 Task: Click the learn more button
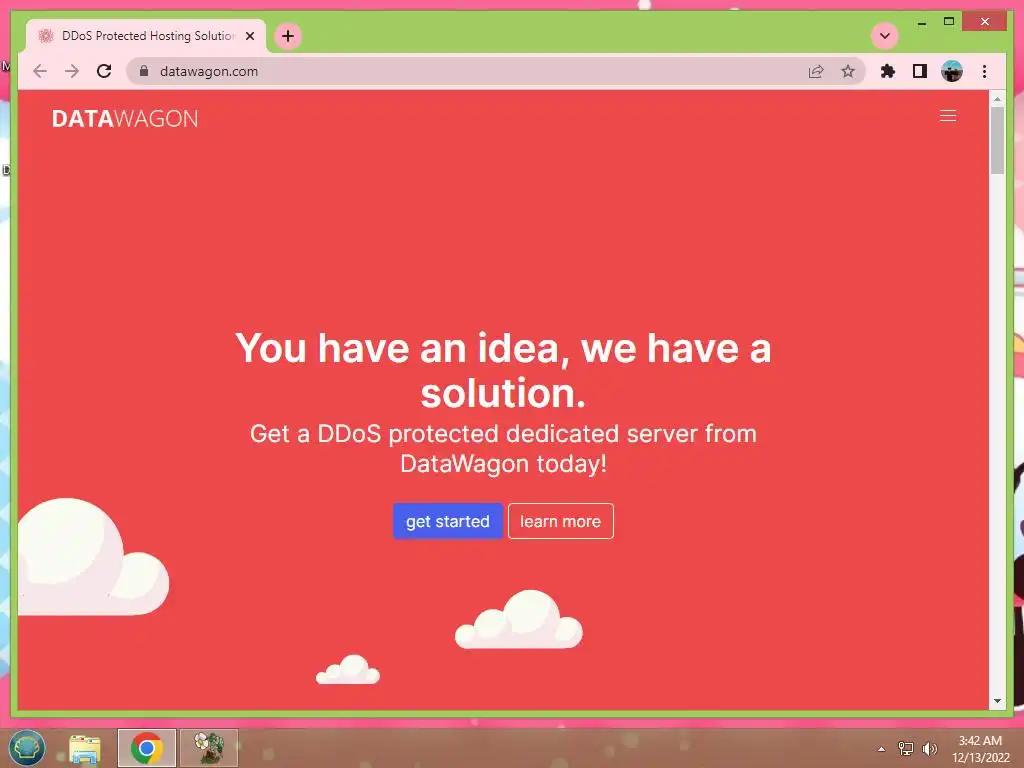[560, 521]
